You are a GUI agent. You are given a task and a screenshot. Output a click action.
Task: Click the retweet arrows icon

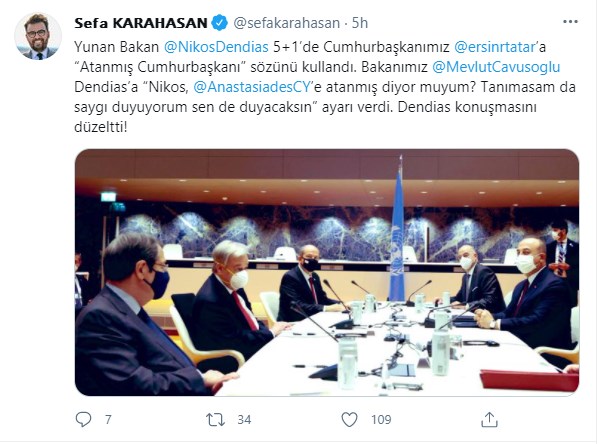click(216, 420)
